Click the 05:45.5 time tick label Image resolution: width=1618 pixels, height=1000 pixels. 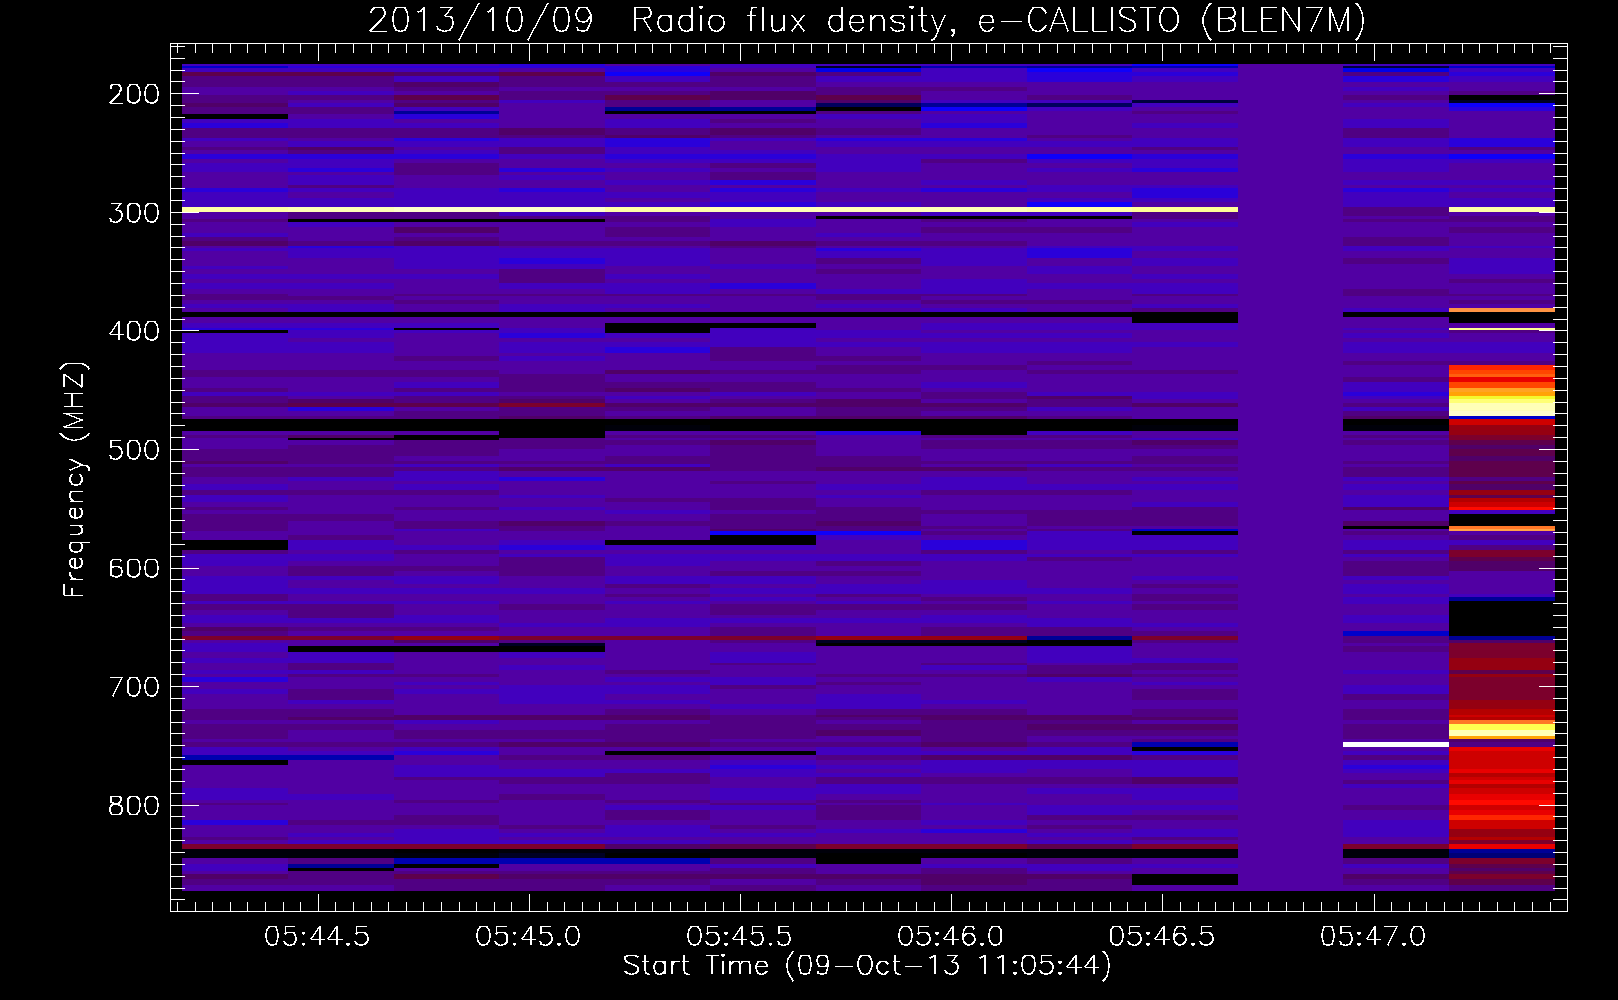pos(739,936)
